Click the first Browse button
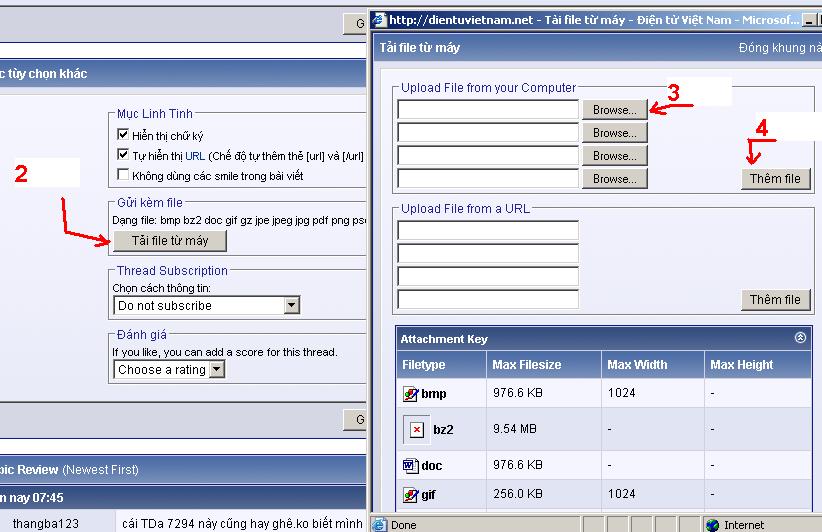This screenshot has width=822, height=532. click(614, 110)
